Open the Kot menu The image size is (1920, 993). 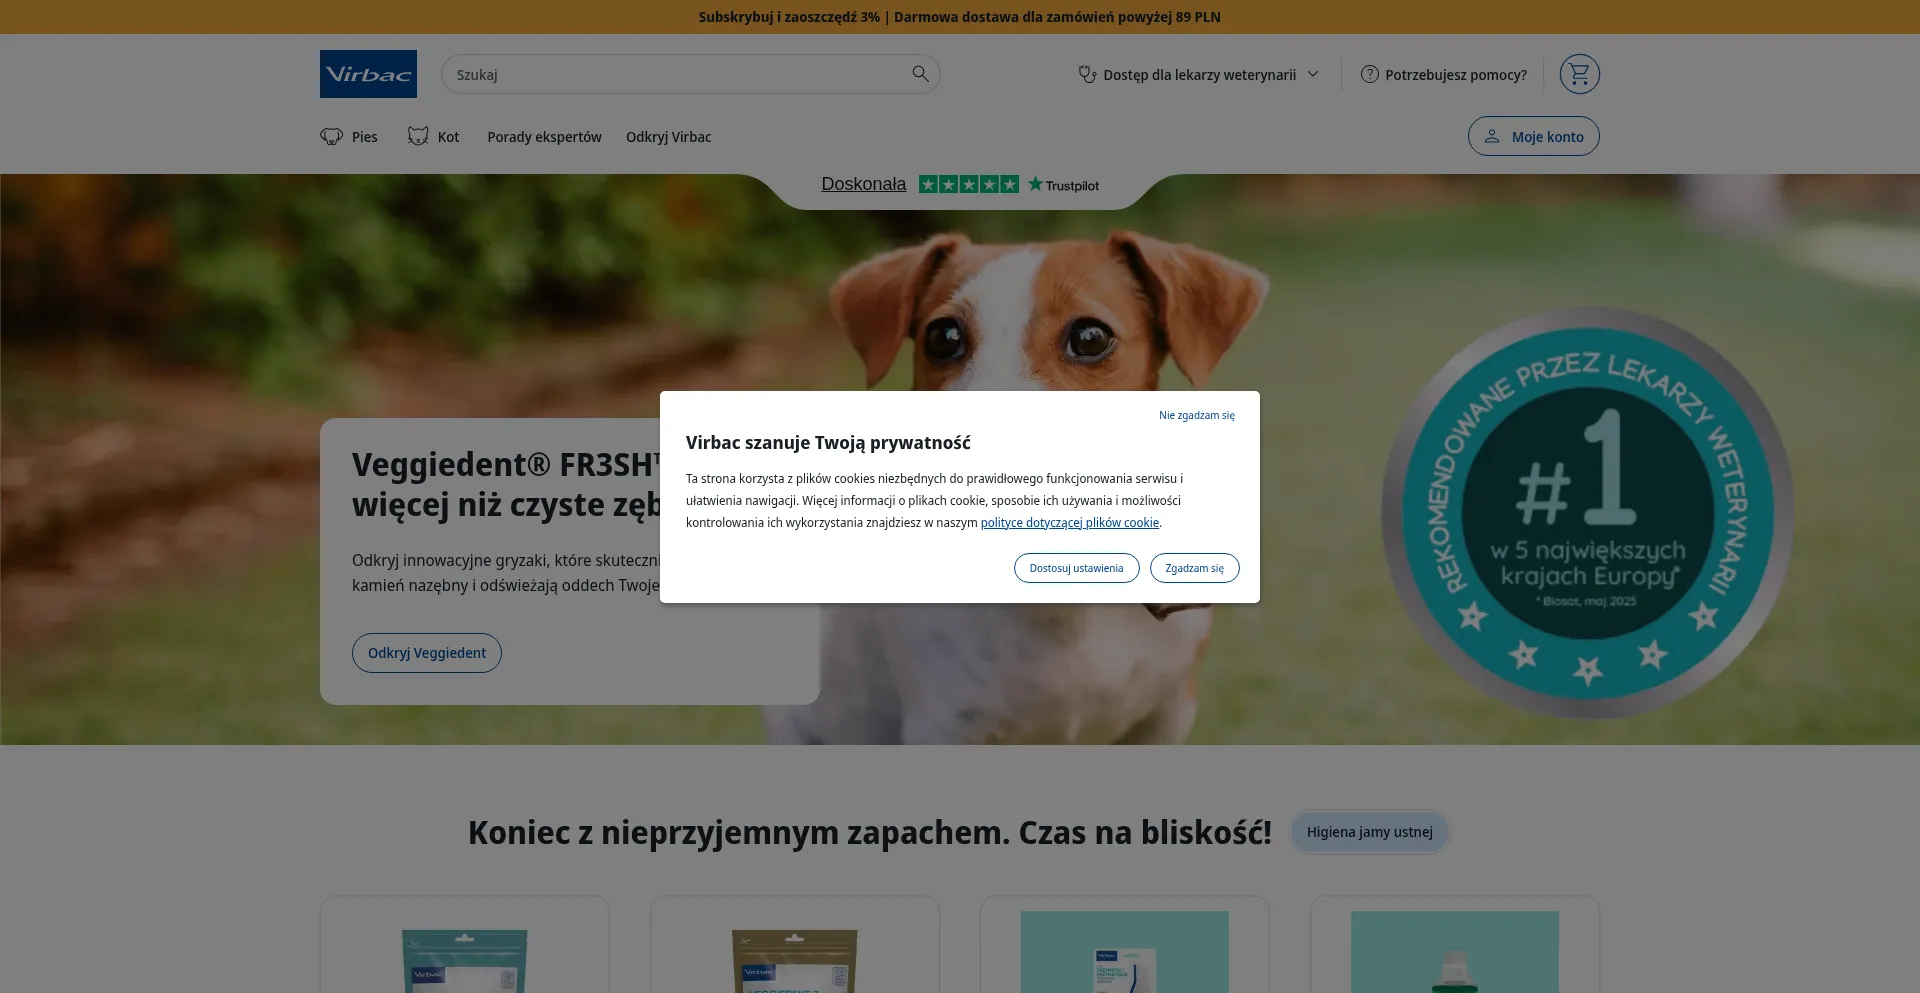(x=433, y=136)
